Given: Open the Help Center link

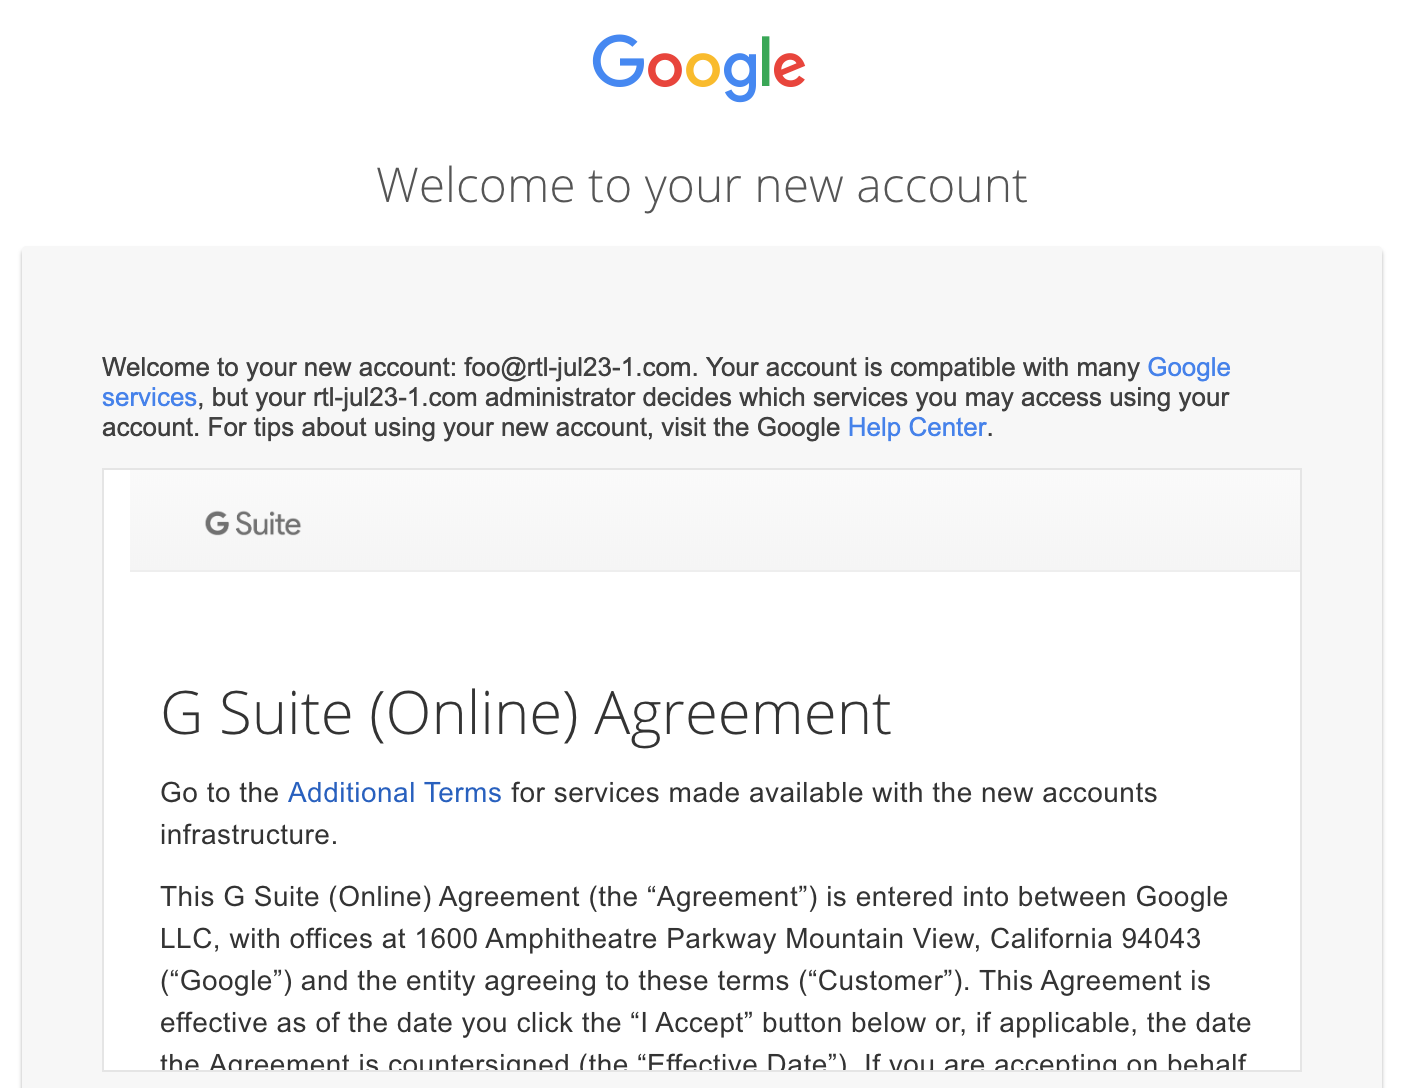Looking at the screenshot, I should [x=917, y=427].
